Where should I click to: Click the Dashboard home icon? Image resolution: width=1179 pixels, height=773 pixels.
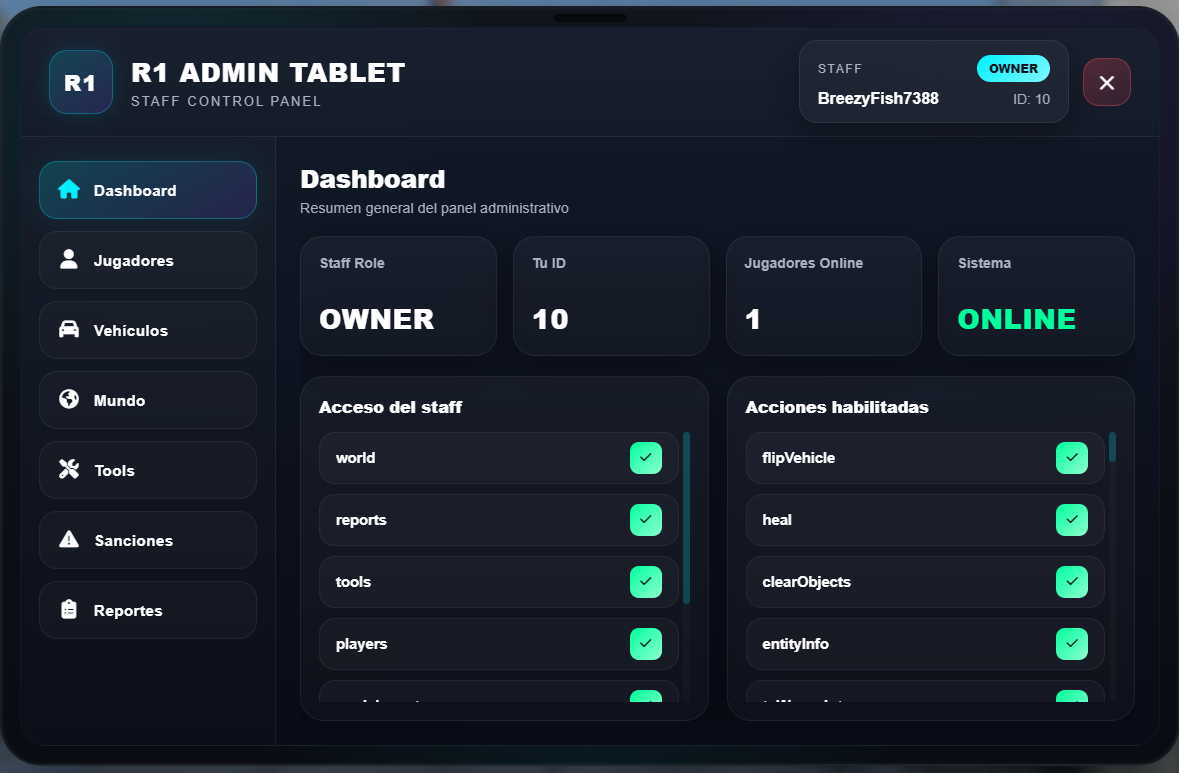69,189
